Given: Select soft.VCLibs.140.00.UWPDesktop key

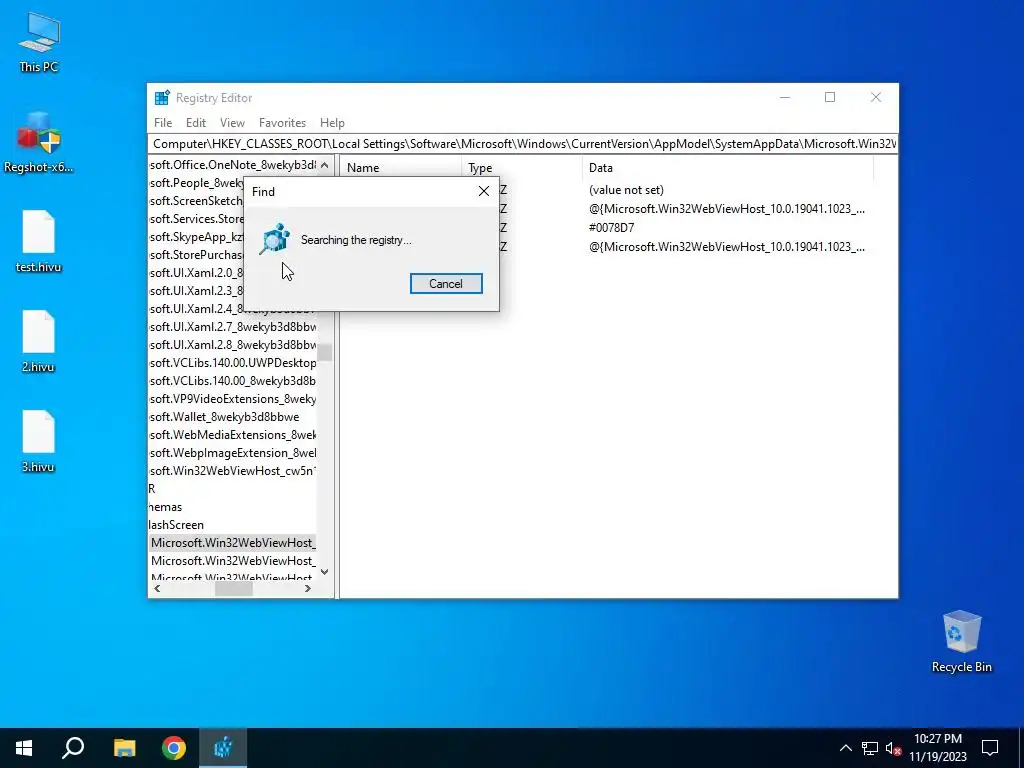Looking at the screenshot, I should click(232, 362).
